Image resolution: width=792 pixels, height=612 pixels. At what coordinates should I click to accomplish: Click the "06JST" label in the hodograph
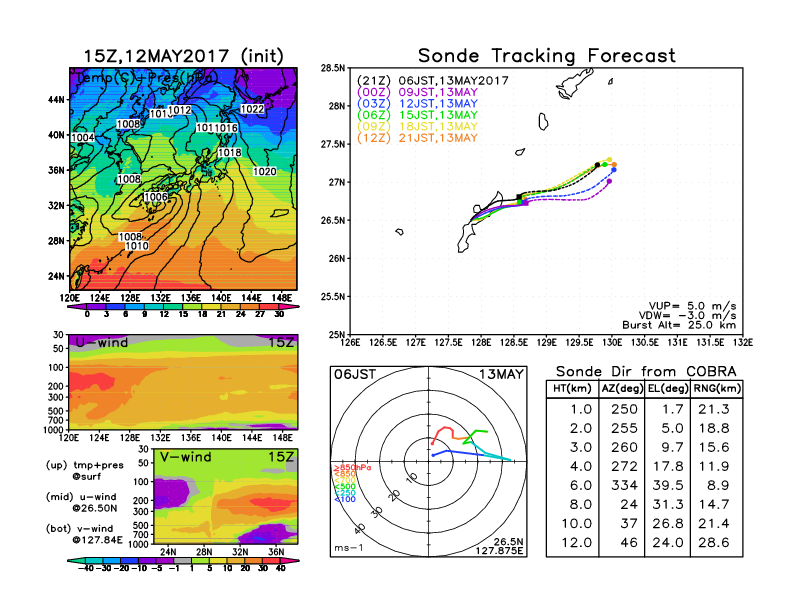coord(355,375)
